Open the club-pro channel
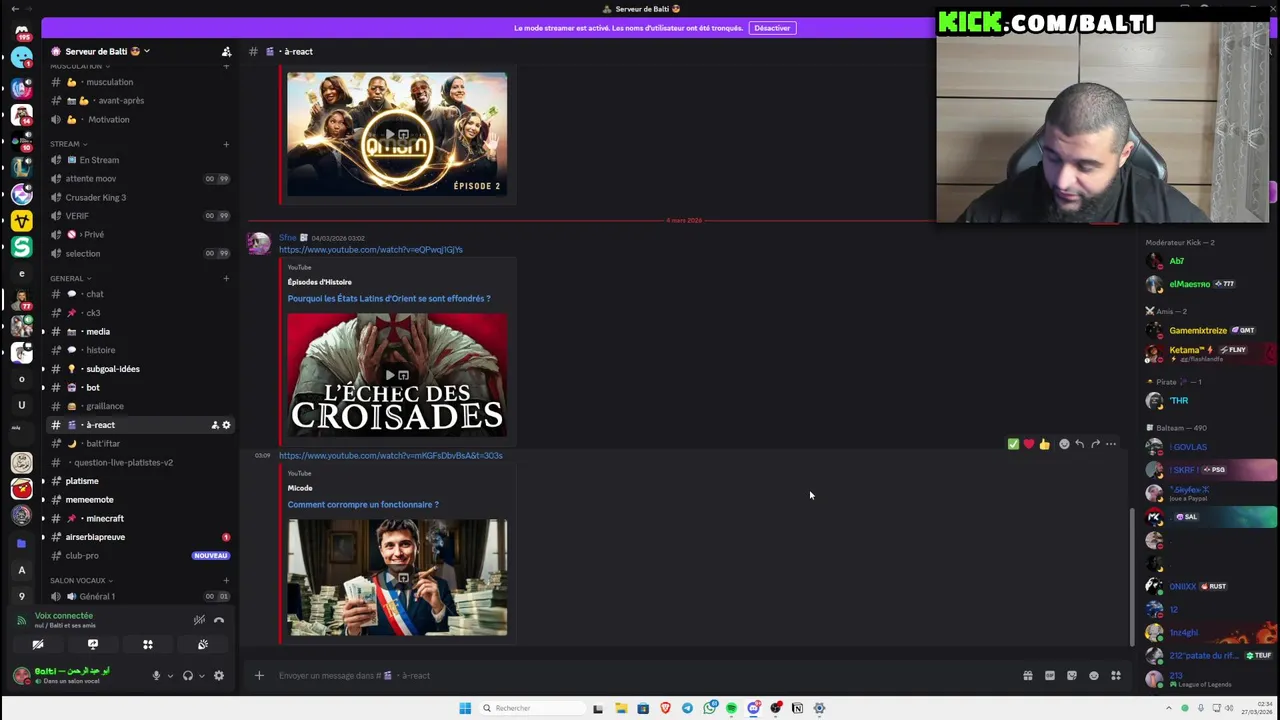The width and height of the screenshot is (1280, 720). coord(140,555)
